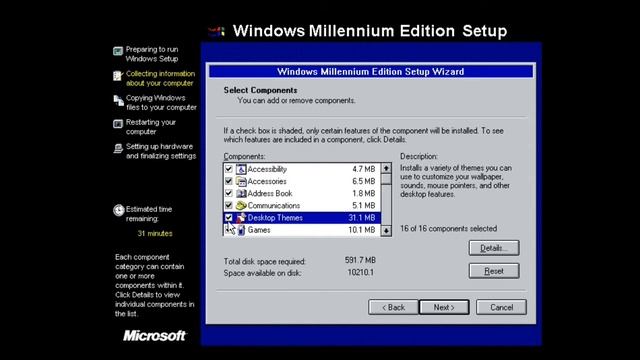The width and height of the screenshot is (640, 360).
Task: Click the 5.1 MB size value
Action: click(x=364, y=206)
